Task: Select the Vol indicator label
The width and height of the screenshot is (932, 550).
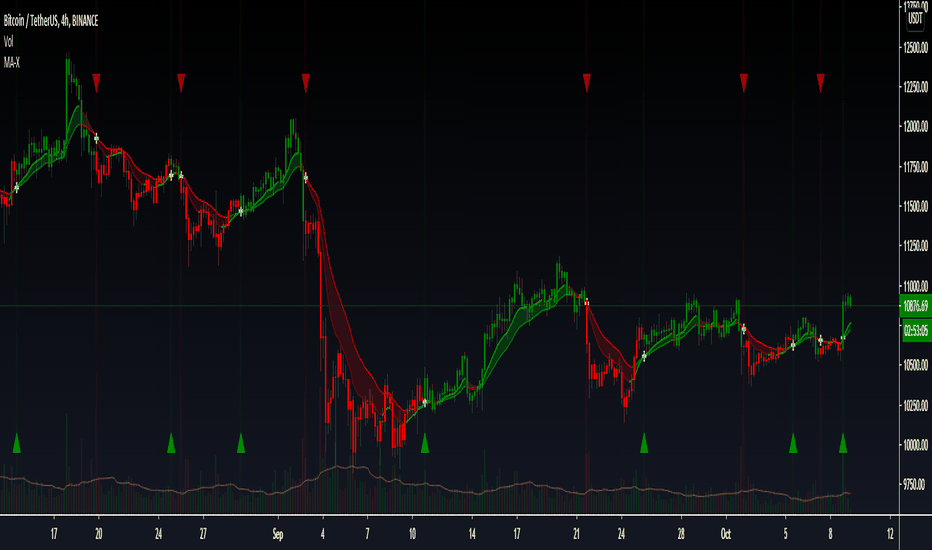Action: (8, 42)
